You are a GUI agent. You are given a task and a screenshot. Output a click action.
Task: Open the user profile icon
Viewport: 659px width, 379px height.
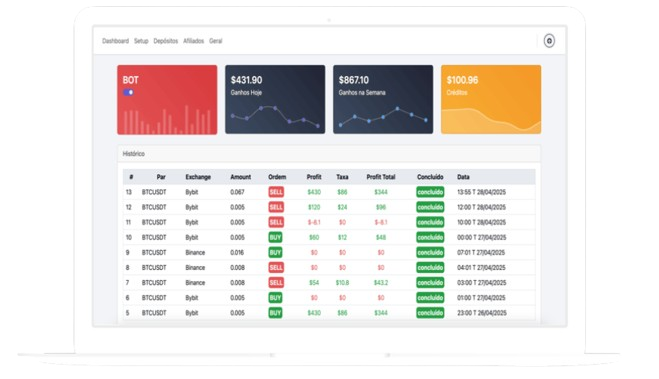pyautogui.click(x=549, y=41)
